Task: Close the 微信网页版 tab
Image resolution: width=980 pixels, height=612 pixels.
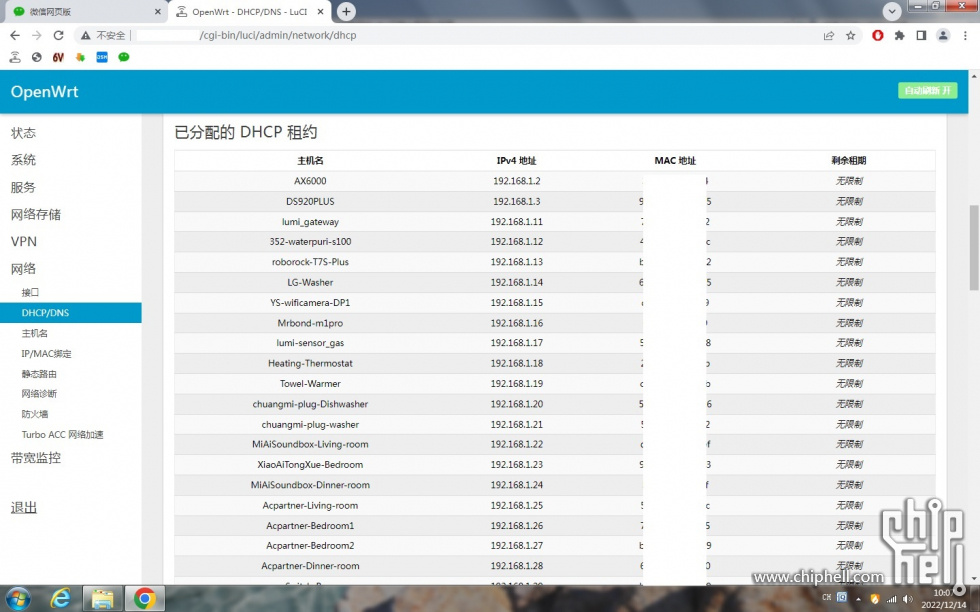Action: point(158,12)
